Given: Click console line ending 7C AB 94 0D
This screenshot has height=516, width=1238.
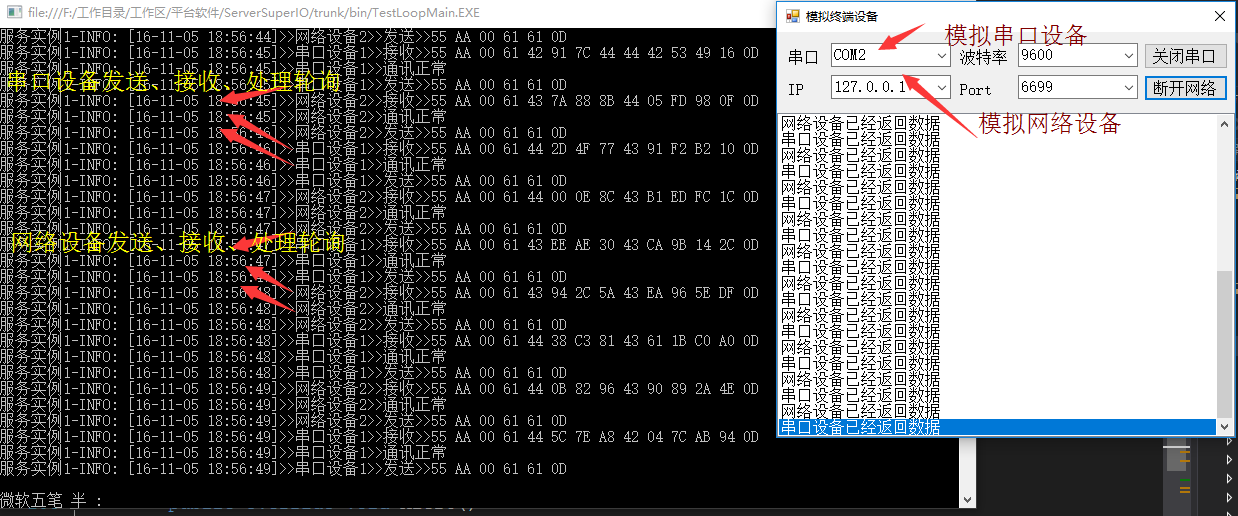Looking at the screenshot, I should click(x=379, y=437).
